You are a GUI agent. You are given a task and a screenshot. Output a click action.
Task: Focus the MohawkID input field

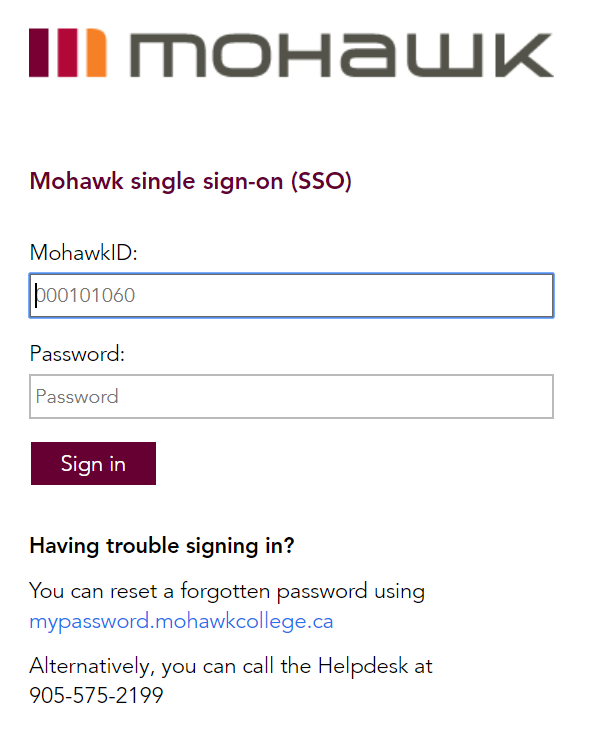coord(291,296)
